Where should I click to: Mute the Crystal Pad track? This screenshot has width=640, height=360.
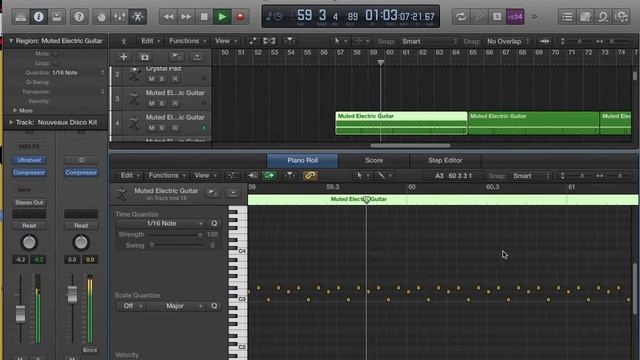pos(152,79)
